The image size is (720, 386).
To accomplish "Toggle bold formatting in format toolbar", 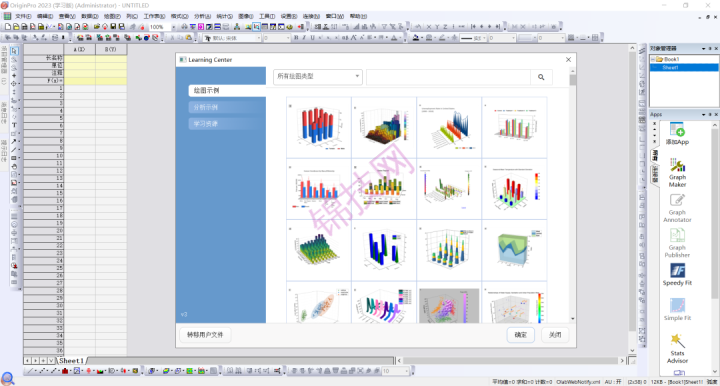I will [296, 38].
